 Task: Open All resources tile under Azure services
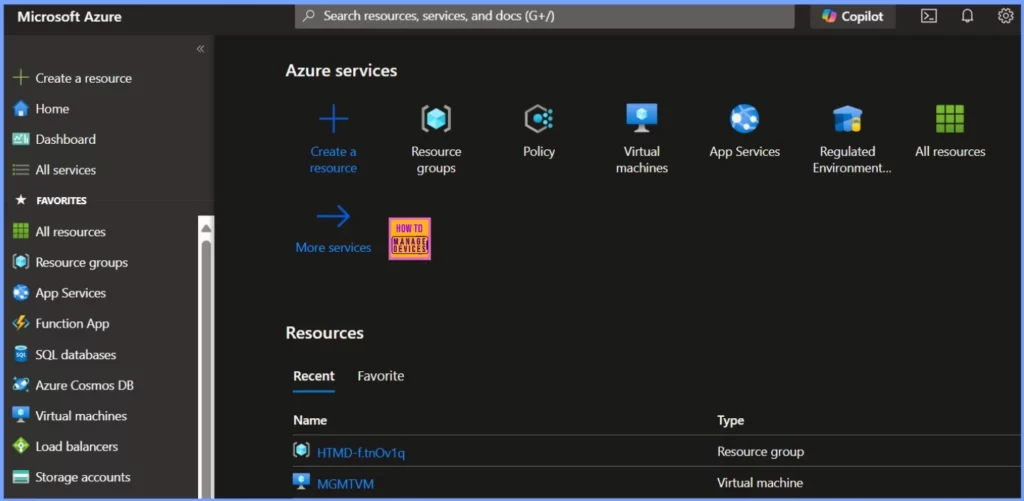[950, 131]
